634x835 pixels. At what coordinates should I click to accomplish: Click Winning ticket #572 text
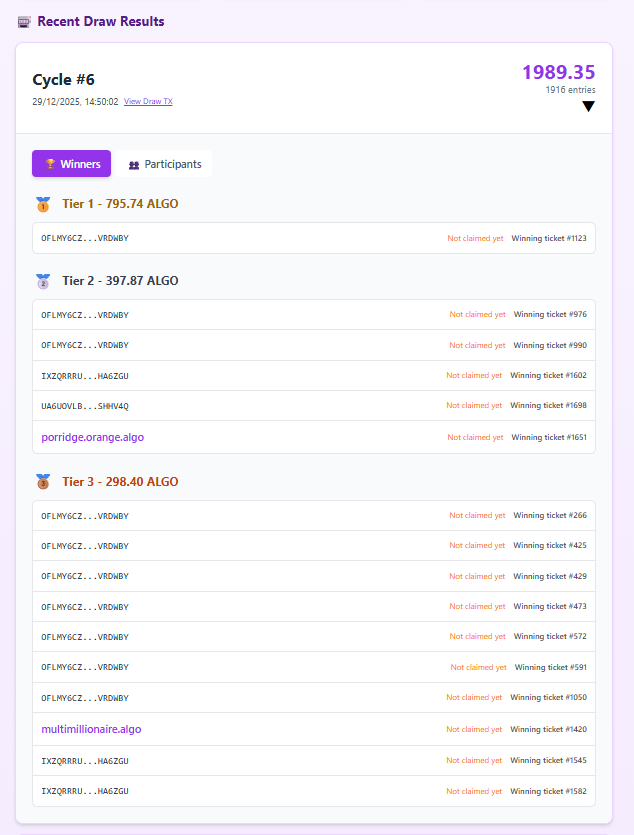point(550,636)
